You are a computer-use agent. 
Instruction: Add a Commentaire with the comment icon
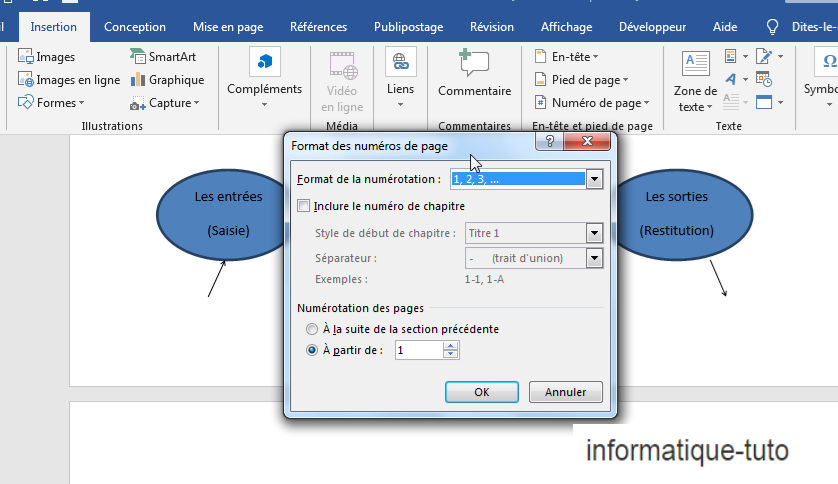click(x=474, y=64)
